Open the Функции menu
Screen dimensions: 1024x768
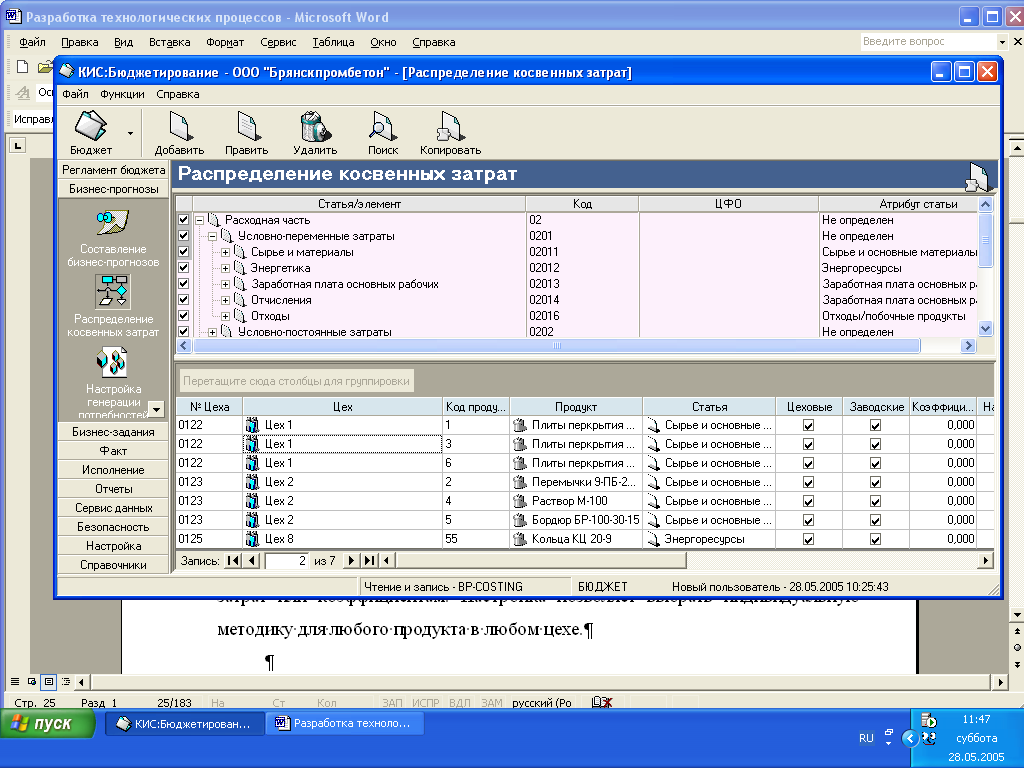click(x=122, y=94)
